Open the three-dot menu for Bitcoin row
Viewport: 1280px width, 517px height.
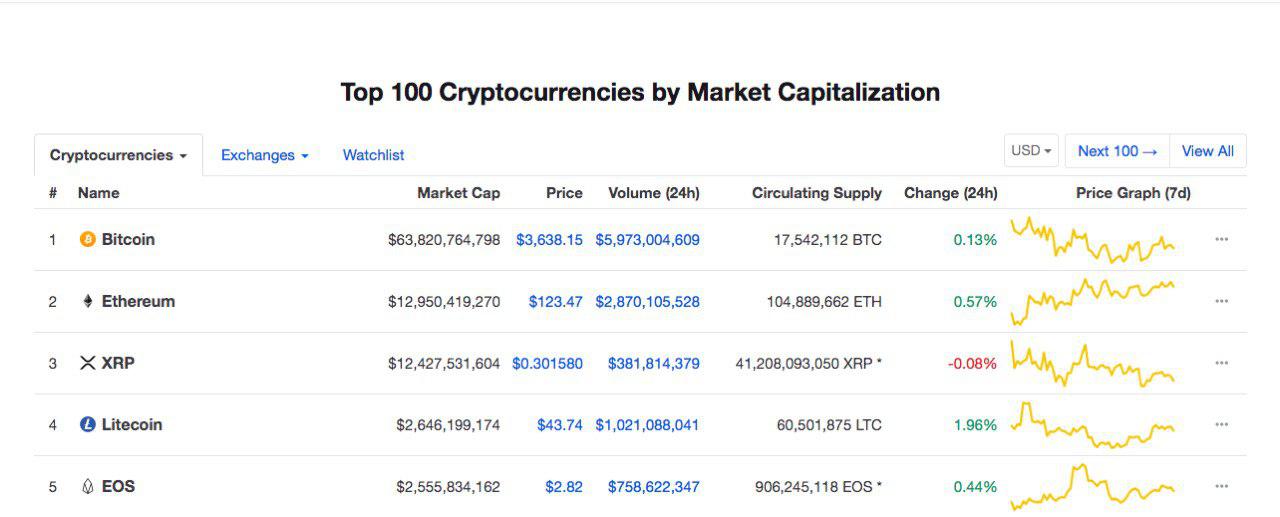pos(1221,240)
